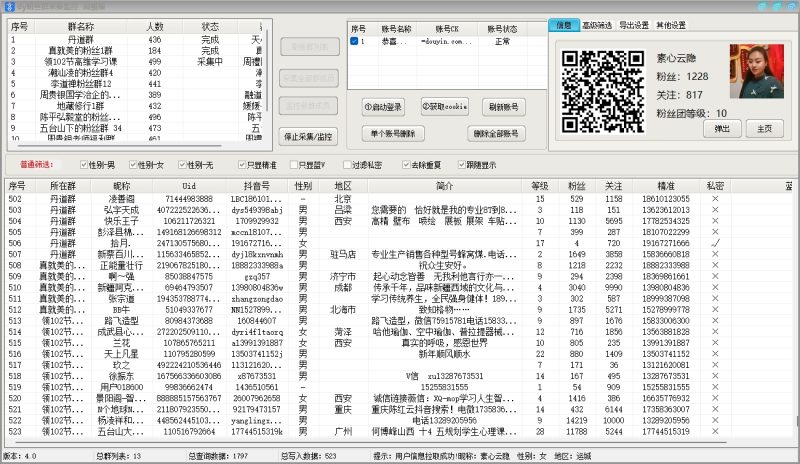Click the 精准 column header

click(x=665, y=186)
